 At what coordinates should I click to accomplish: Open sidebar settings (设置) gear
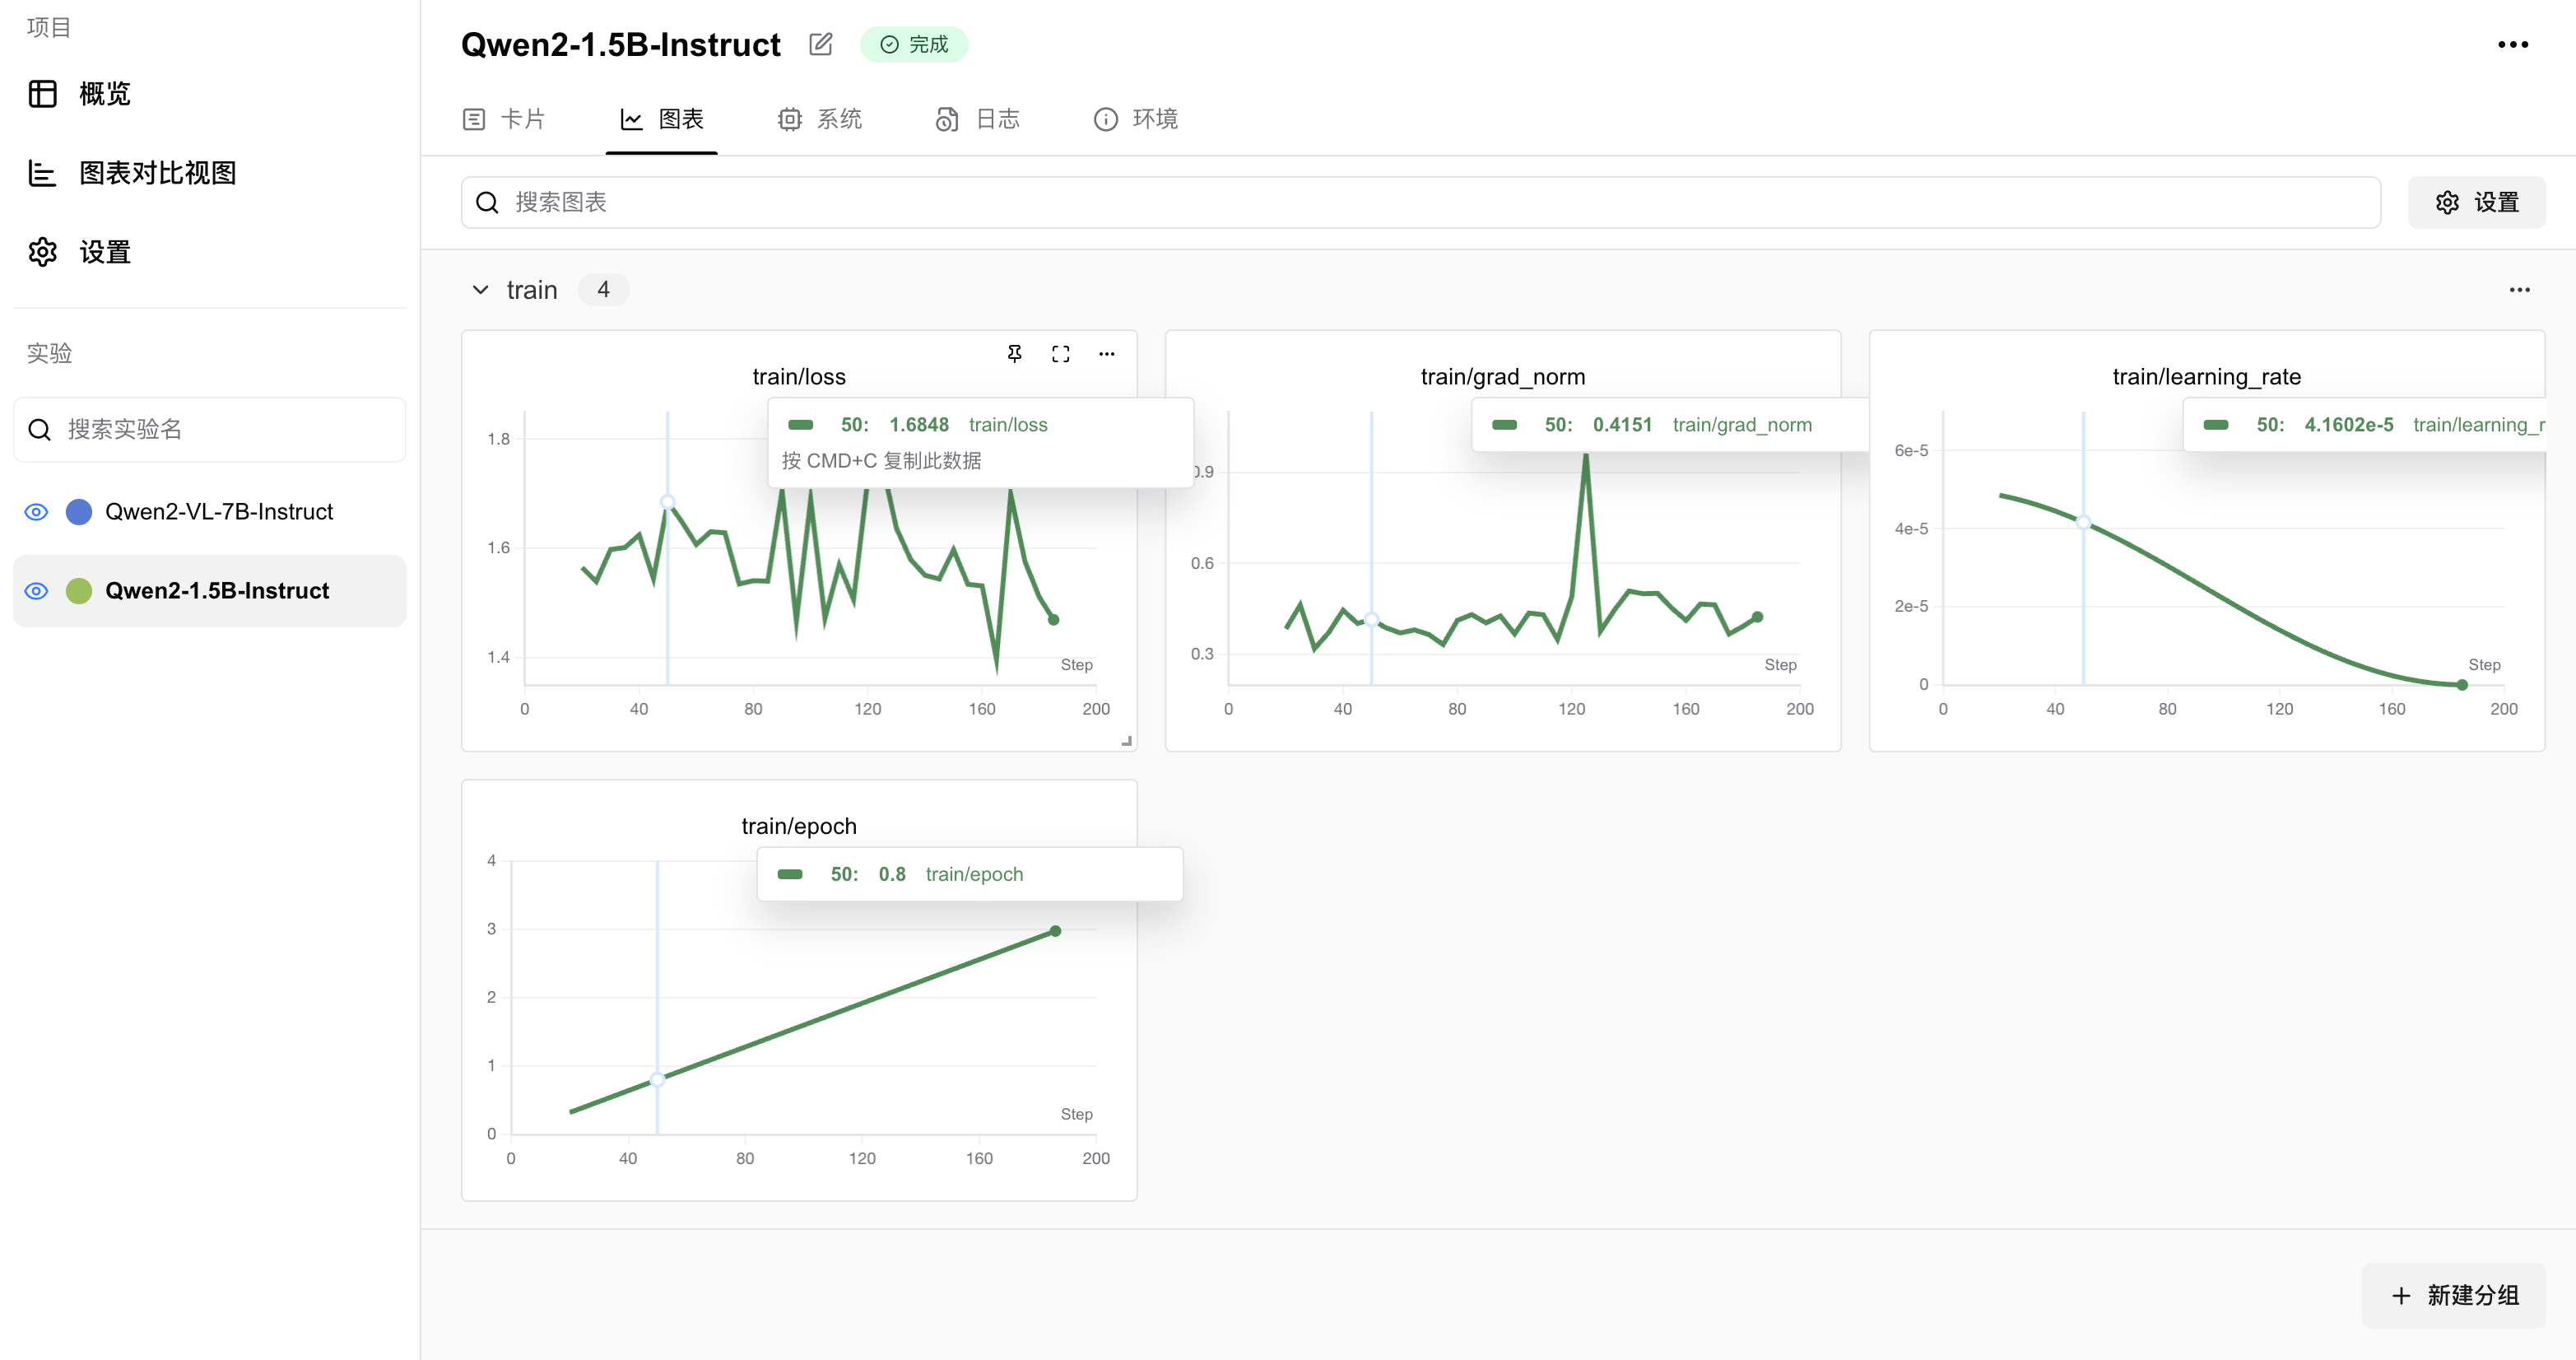tap(42, 252)
